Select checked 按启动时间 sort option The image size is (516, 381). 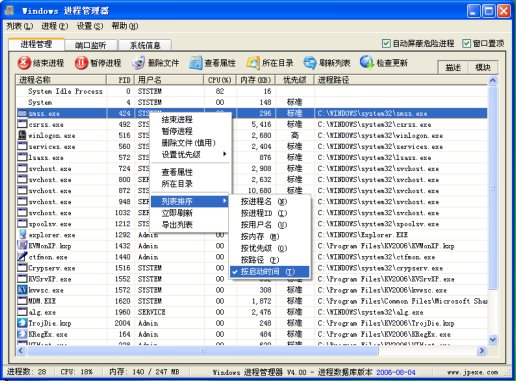pos(269,272)
